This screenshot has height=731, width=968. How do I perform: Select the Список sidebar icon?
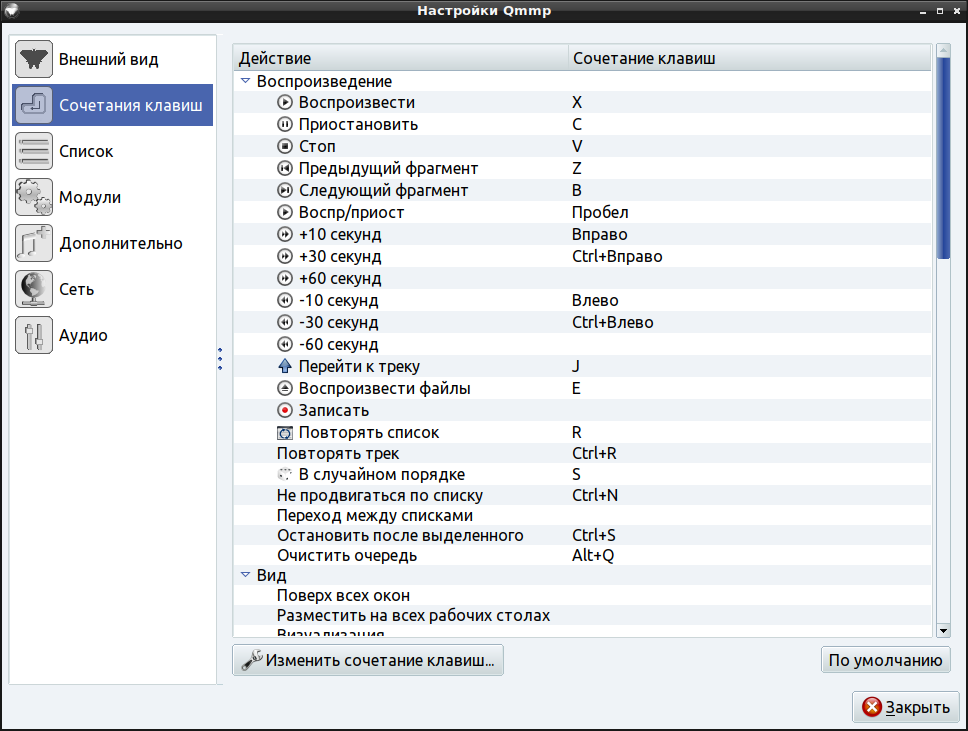[x=34, y=152]
